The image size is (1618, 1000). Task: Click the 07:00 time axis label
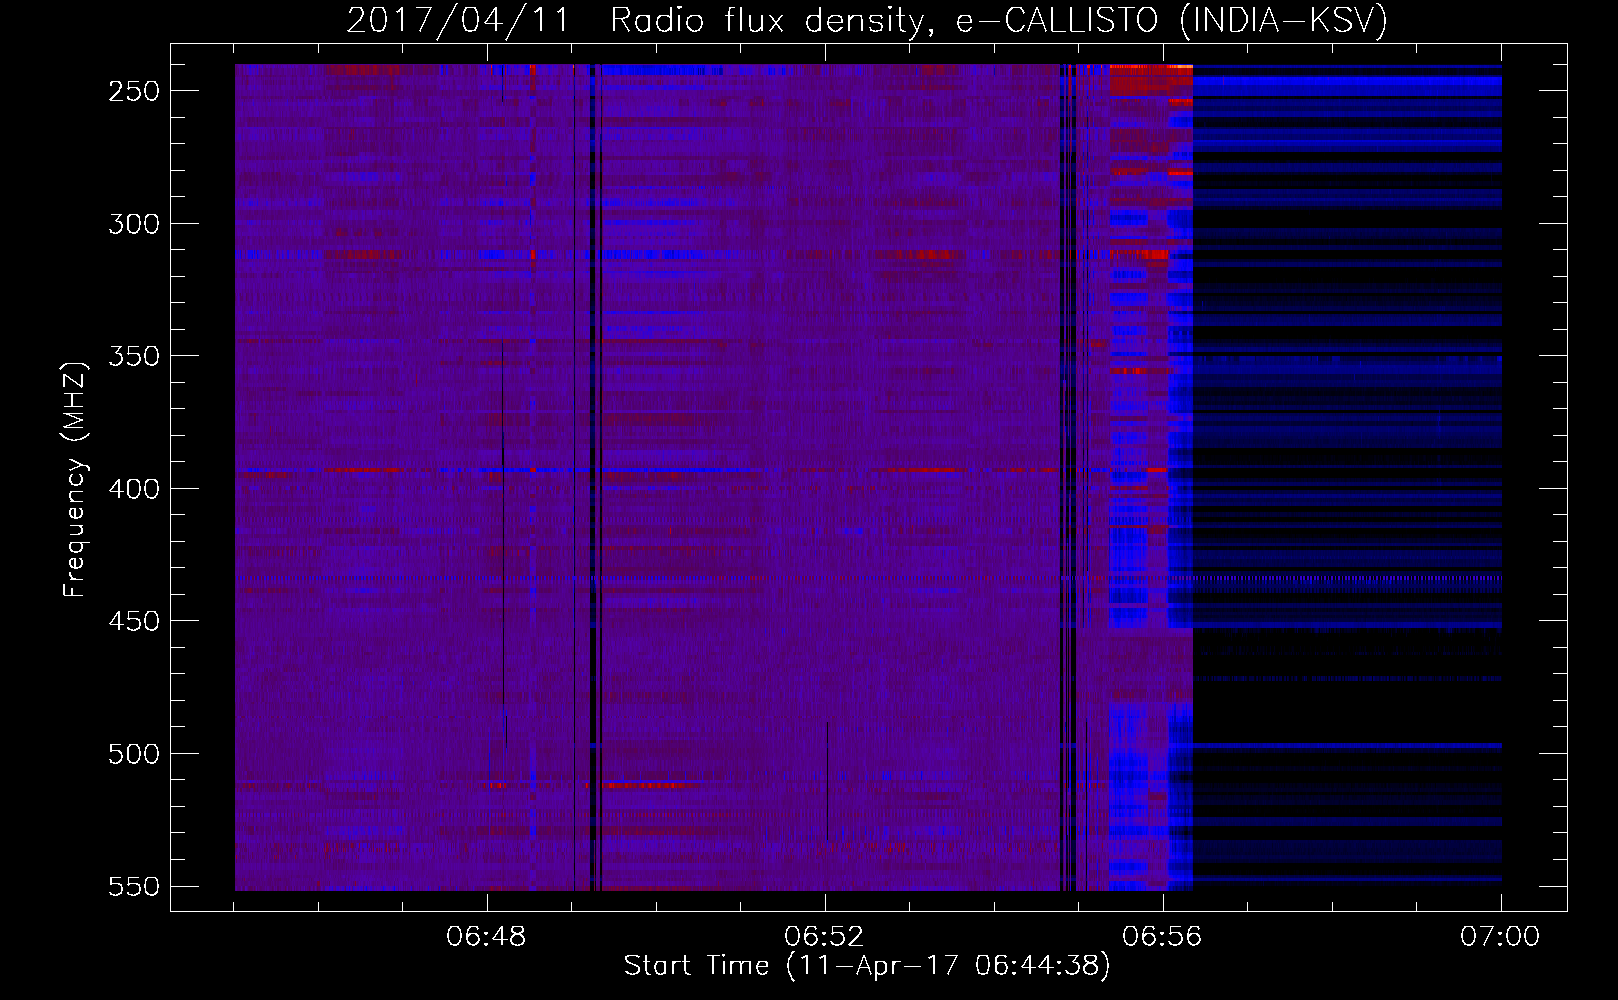pyautogui.click(x=1500, y=937)
